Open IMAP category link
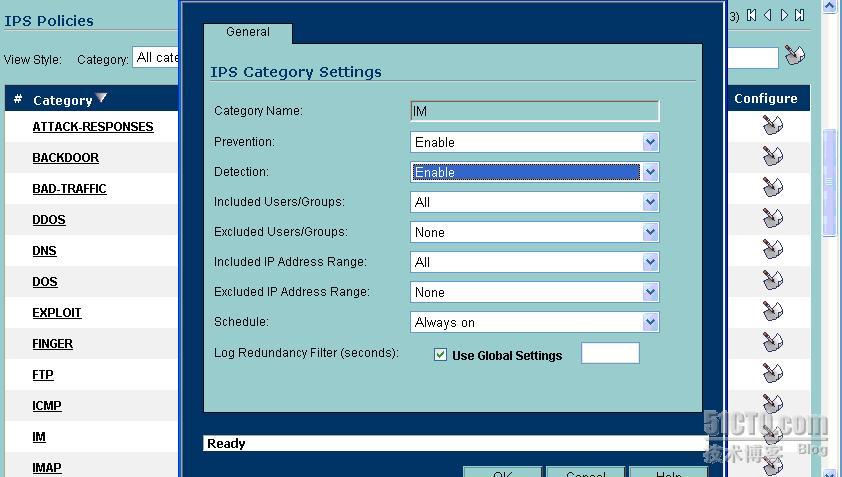 tap(47, 468)
